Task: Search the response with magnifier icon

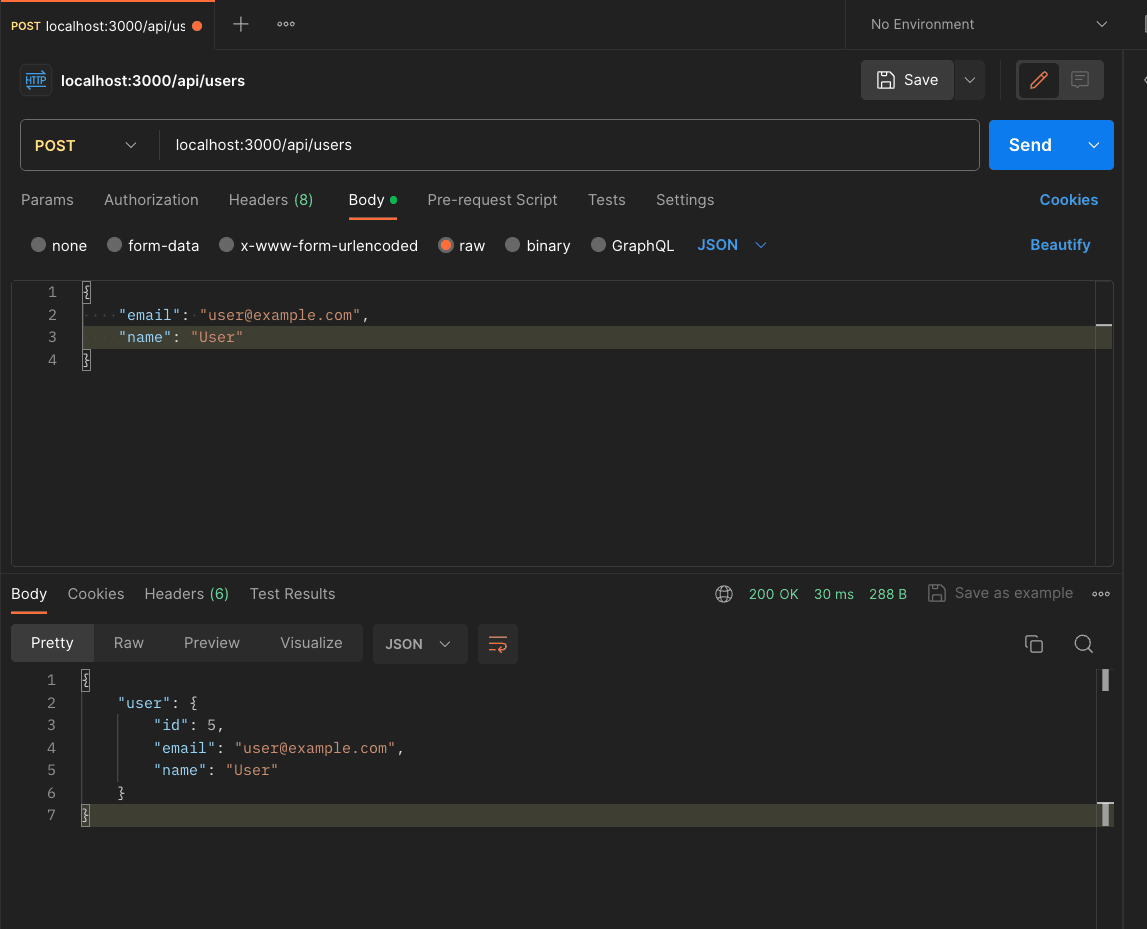Action: [x=1083, y=644]
